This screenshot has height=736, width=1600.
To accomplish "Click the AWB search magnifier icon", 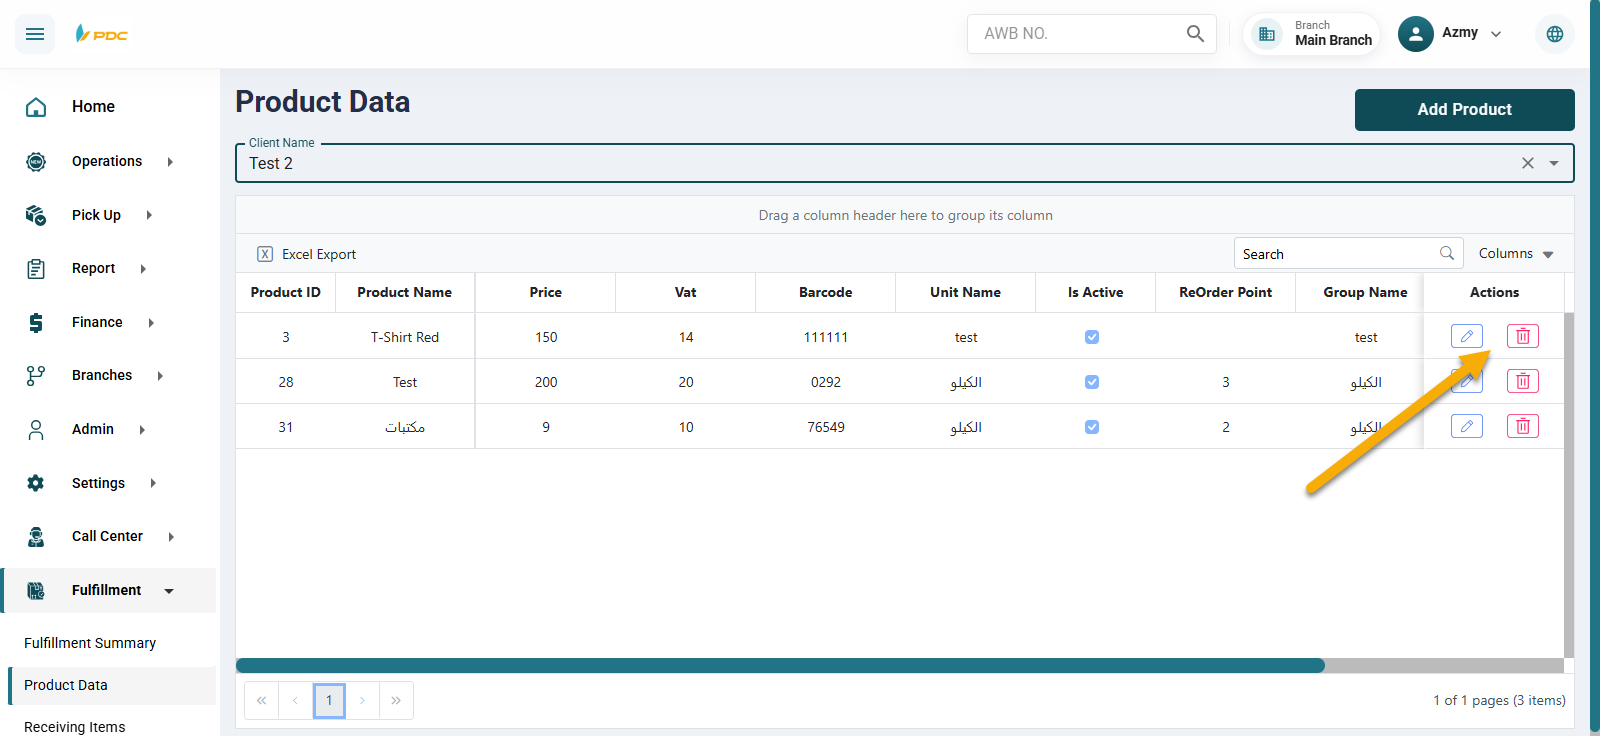I will (x=1195, y=33).
